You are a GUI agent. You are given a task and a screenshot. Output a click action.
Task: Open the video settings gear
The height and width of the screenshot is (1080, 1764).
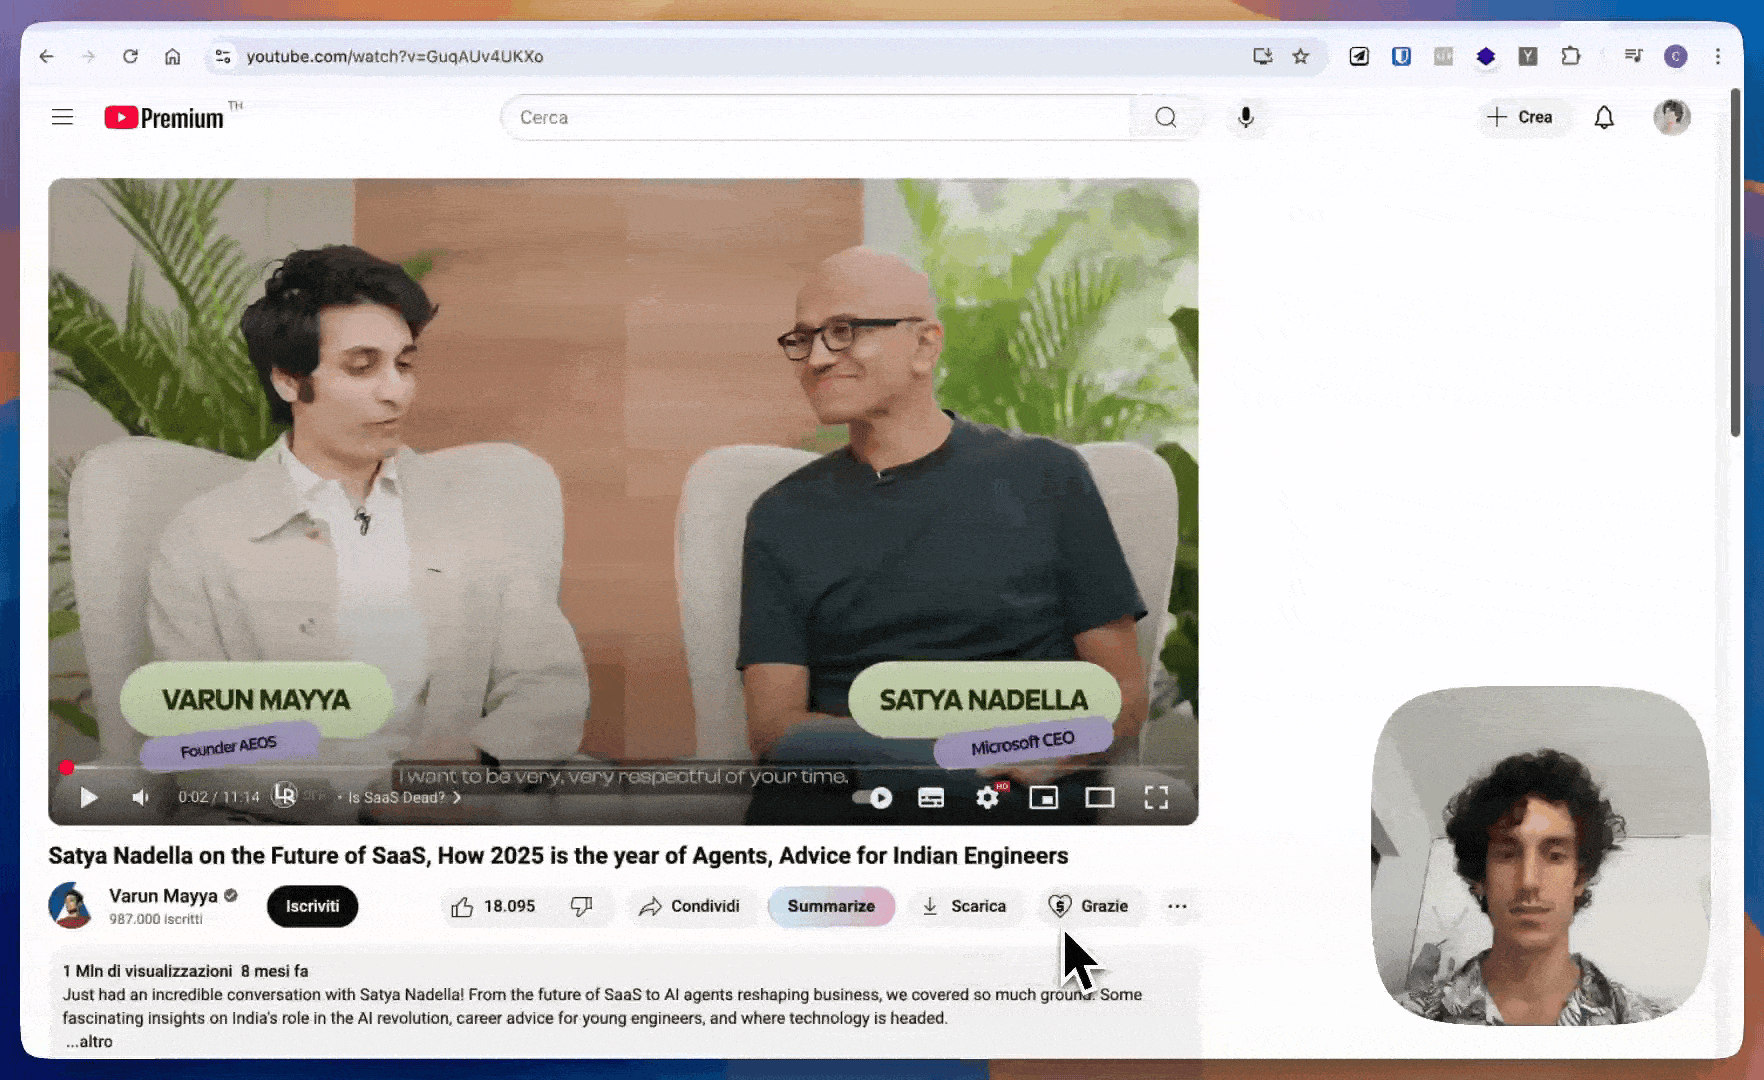tap(987, 797)
